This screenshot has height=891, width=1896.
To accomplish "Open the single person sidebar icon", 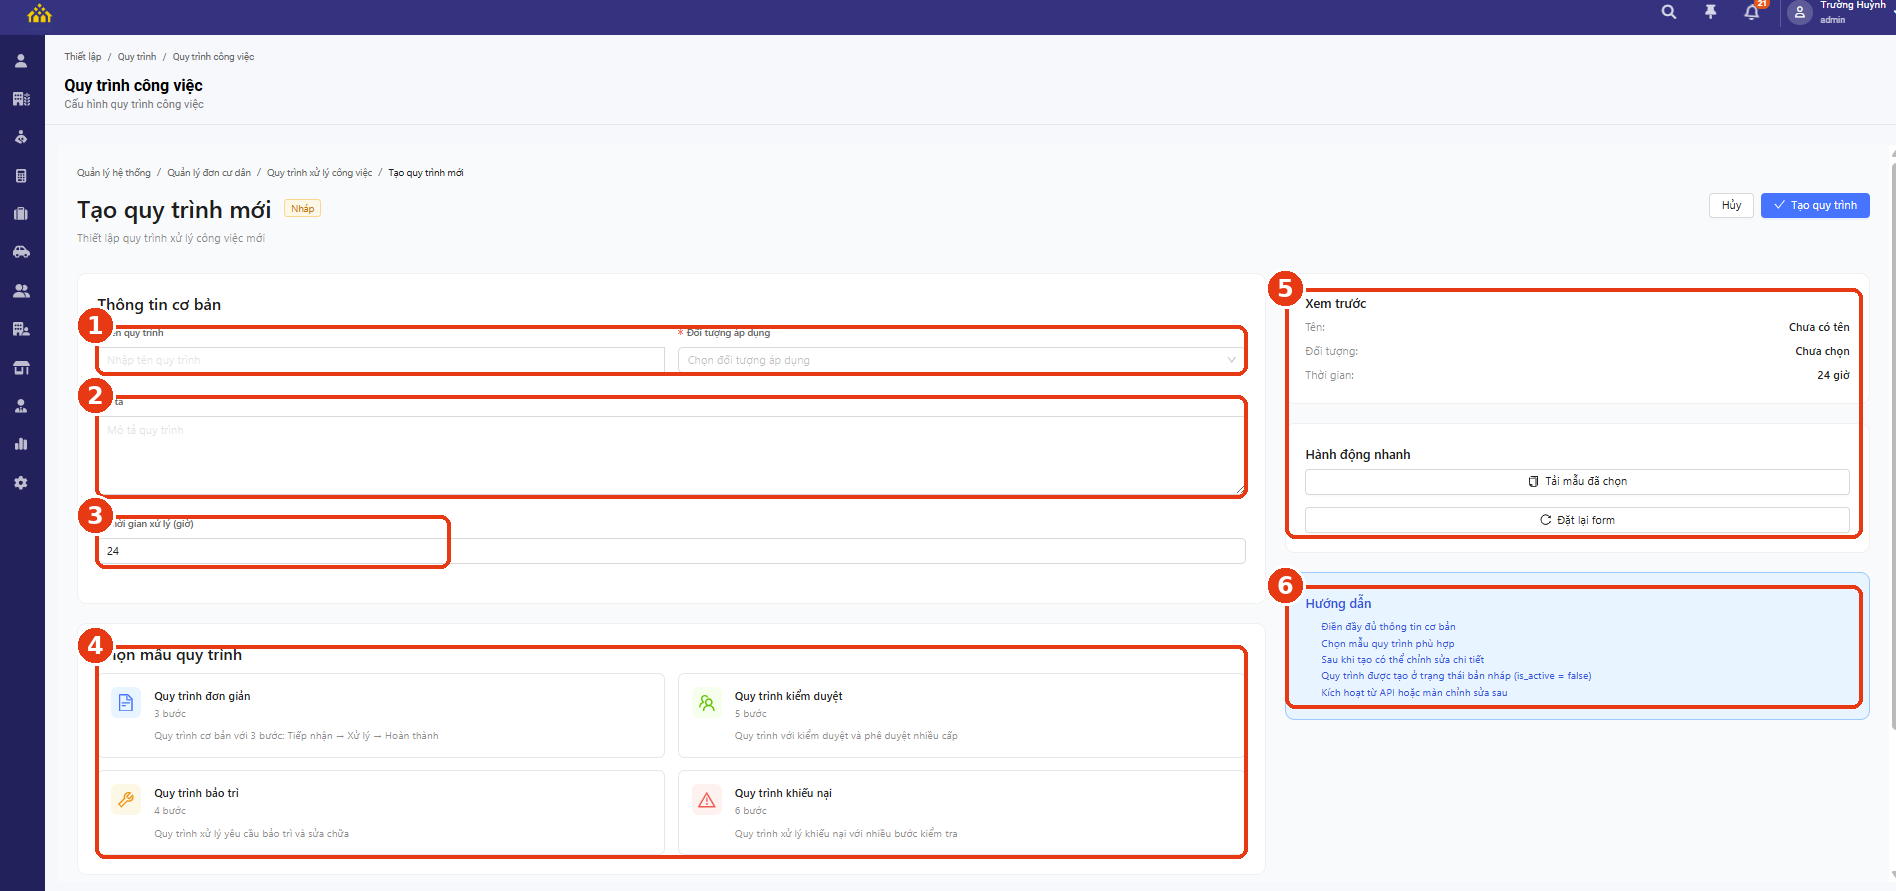I will [x=21, y=61].
